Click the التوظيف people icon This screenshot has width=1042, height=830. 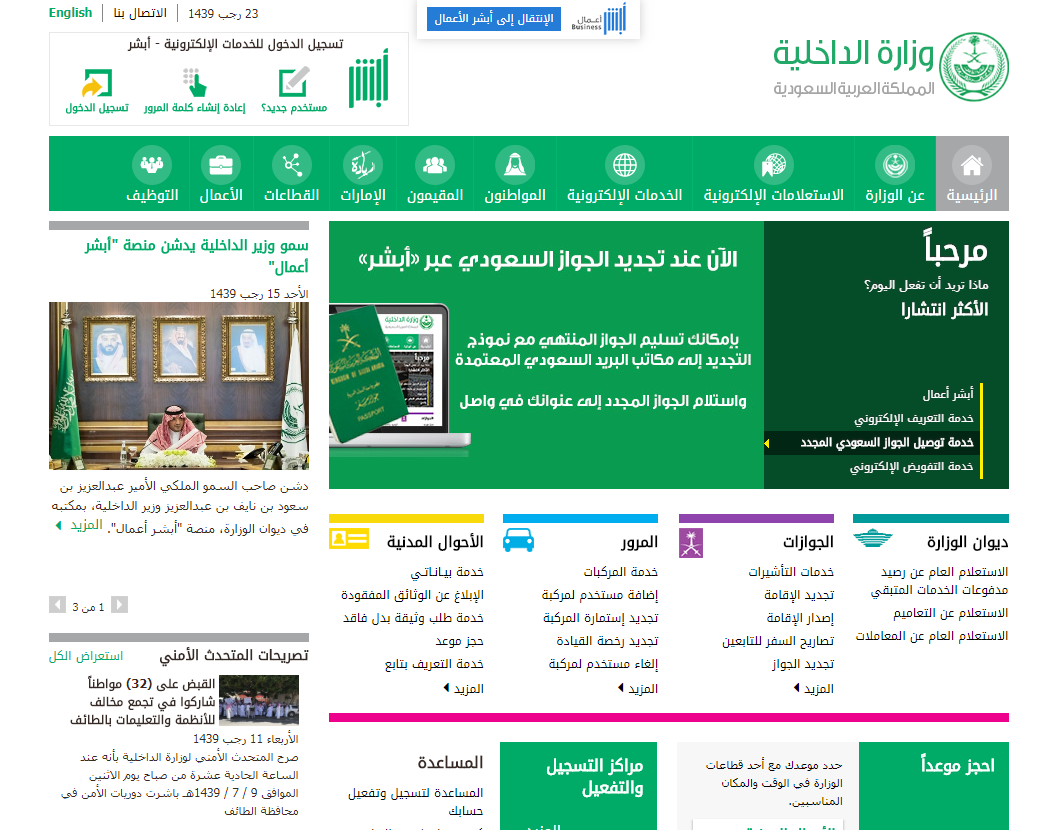(152, 165)
